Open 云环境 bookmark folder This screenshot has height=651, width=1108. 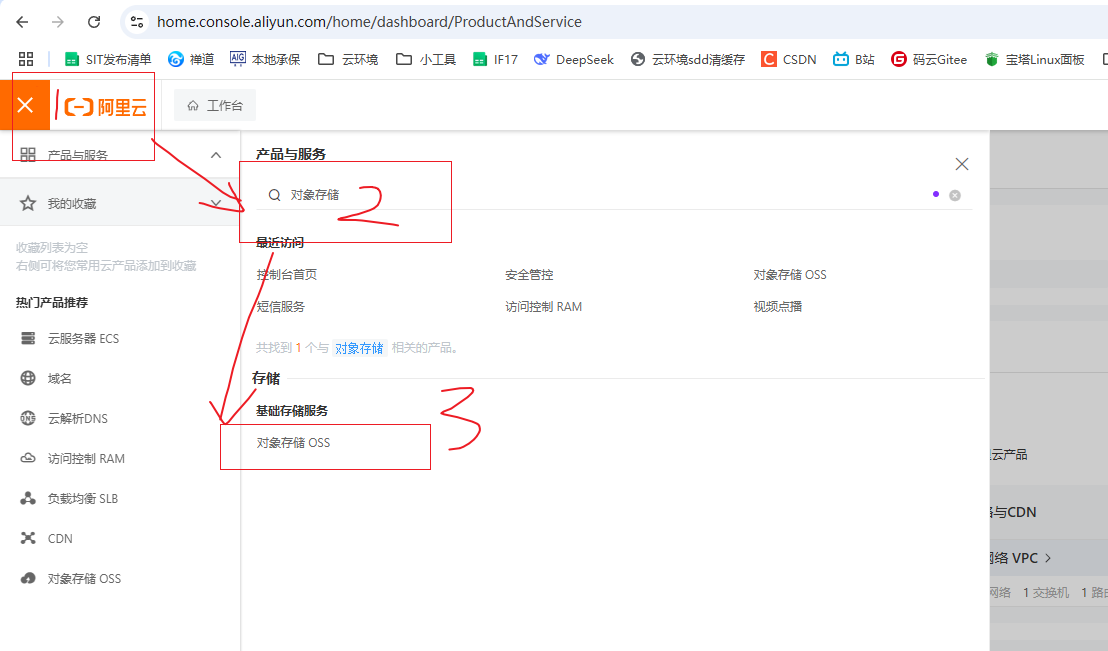tap(348, 59)
